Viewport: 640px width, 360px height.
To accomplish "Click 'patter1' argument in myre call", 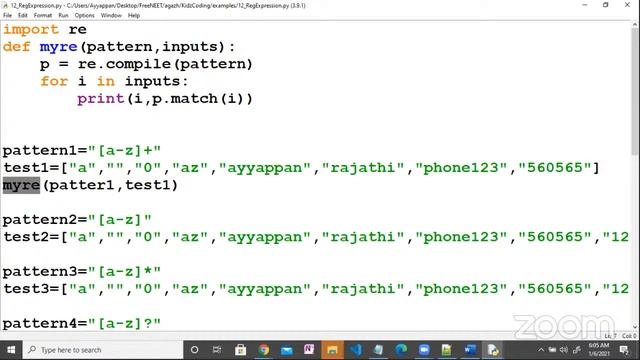I will [82, 185].
